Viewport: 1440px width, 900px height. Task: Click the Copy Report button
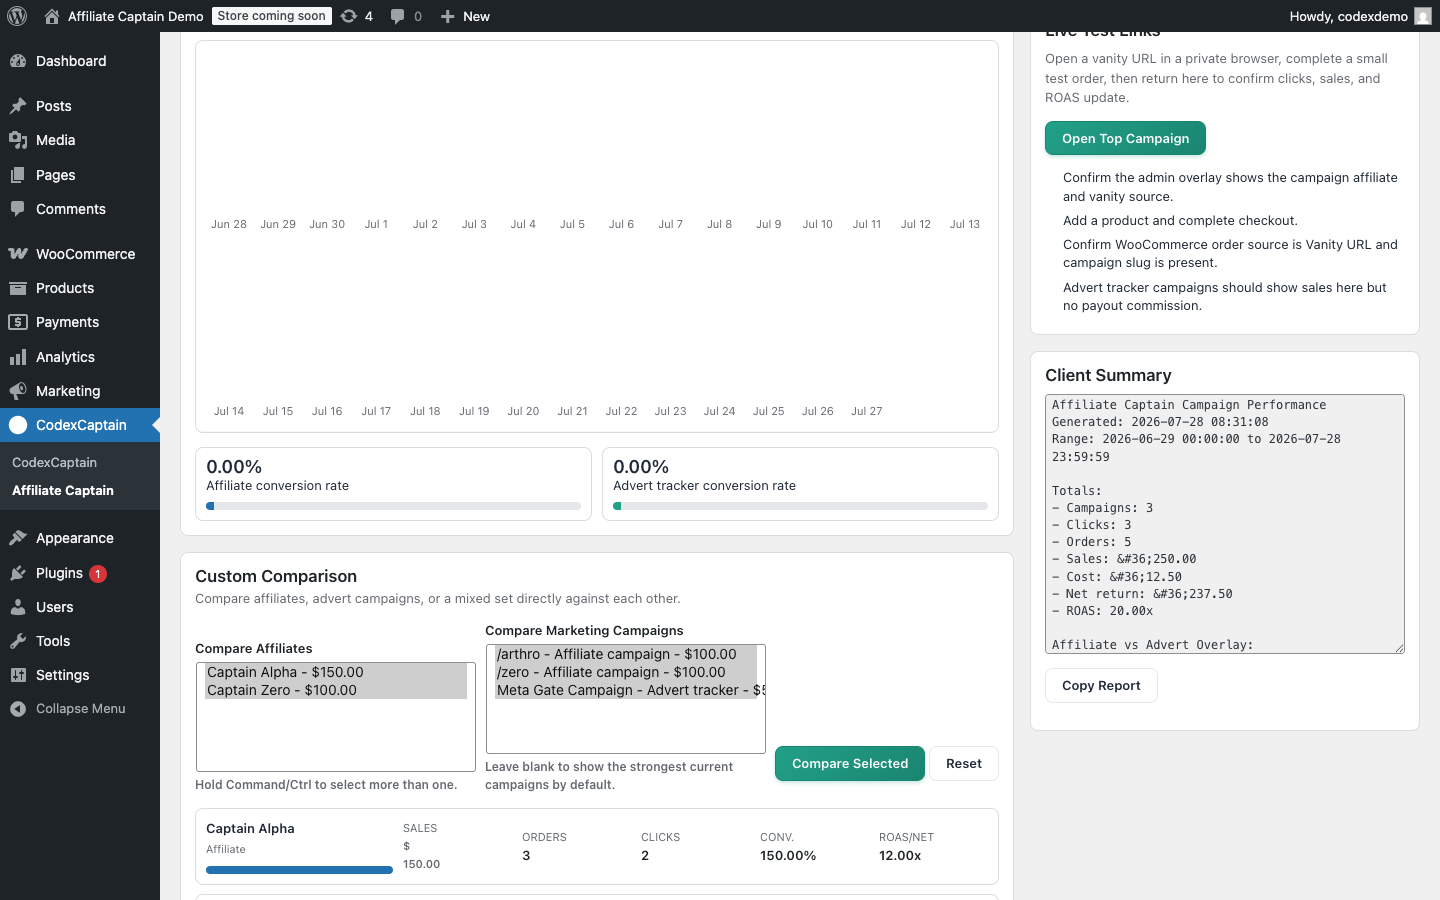[x=1101, y=686]
